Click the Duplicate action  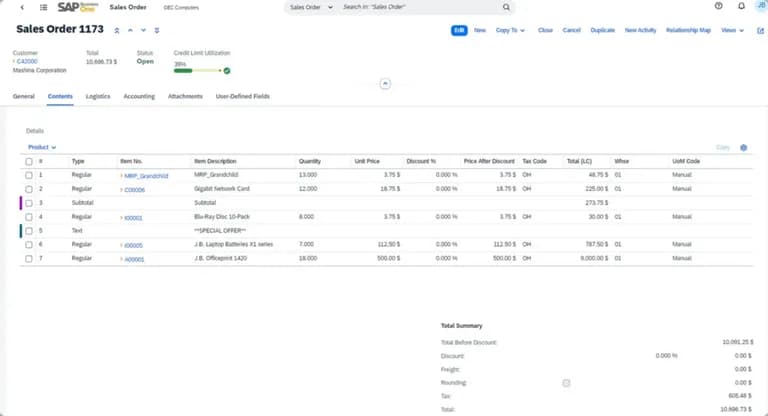pyautogui.click(x=602, y=30)
